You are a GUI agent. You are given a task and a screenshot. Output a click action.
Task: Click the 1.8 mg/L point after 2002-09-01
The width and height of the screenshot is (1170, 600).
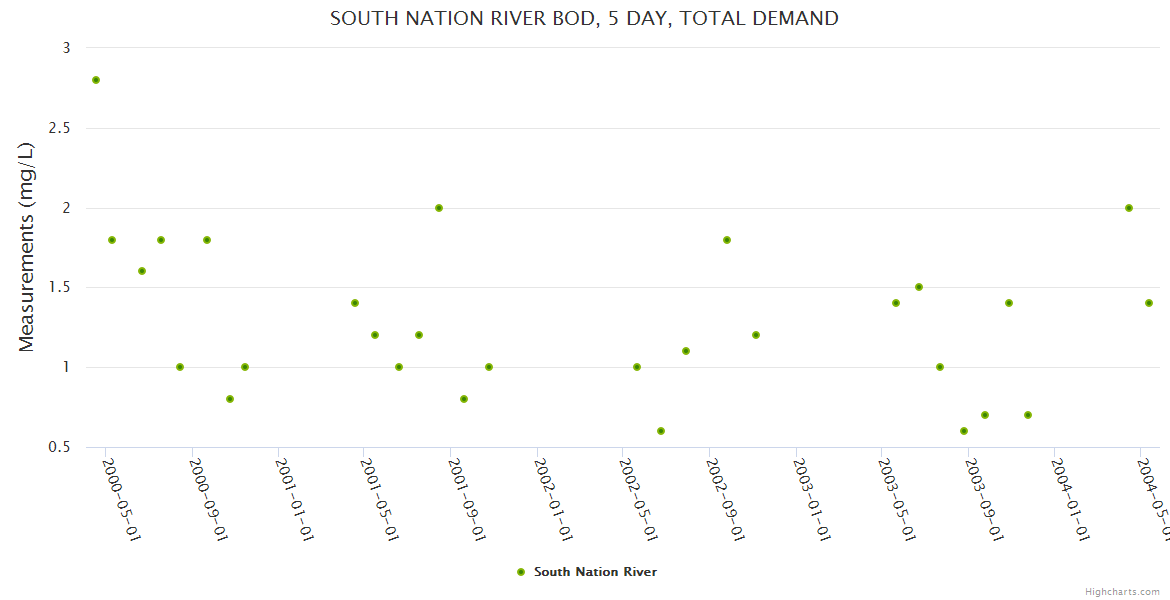coord(727,240)
